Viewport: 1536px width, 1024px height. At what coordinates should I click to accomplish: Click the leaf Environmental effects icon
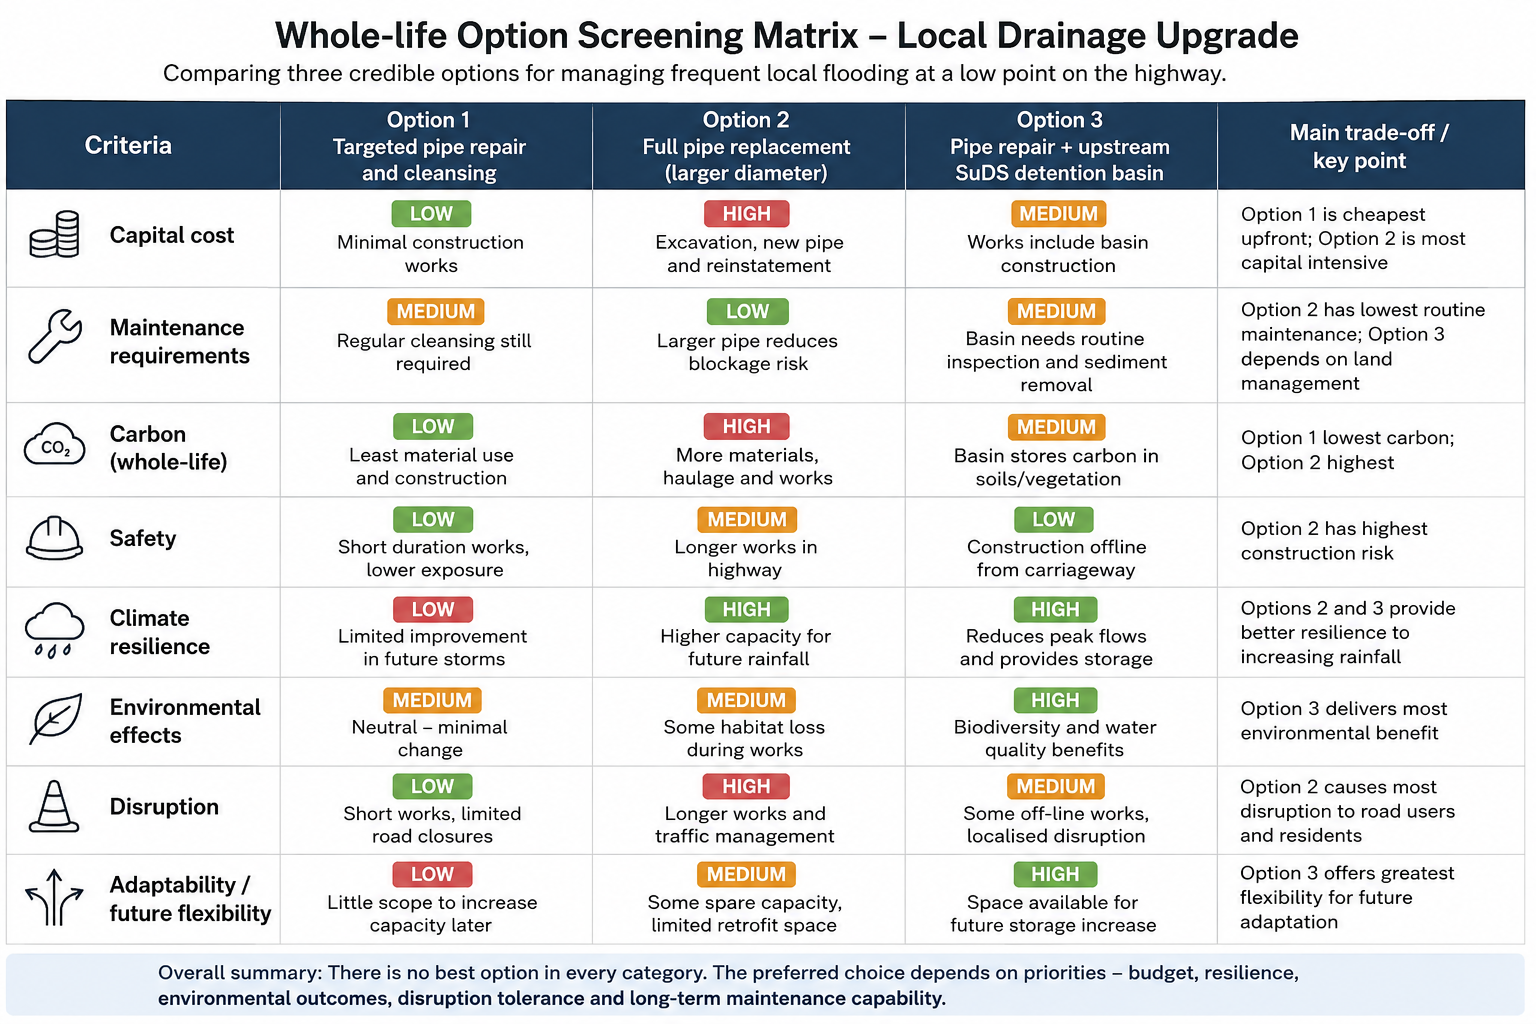click(55, 719)
